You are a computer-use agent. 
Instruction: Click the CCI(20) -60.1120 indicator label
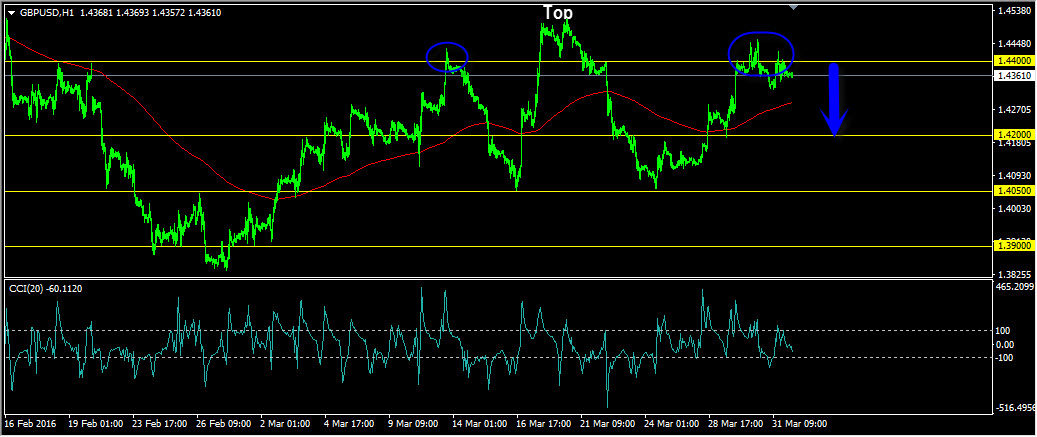point(45,288)
